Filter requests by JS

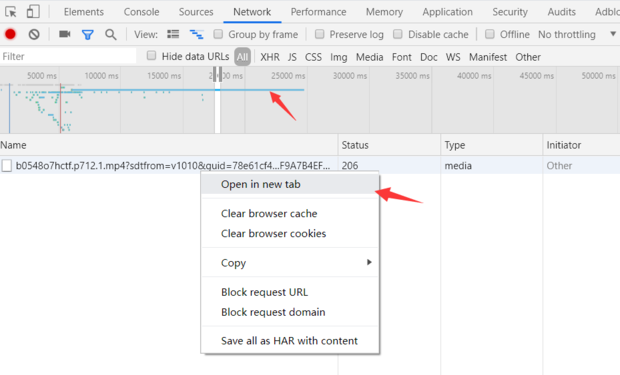click(x=292, y=57)
